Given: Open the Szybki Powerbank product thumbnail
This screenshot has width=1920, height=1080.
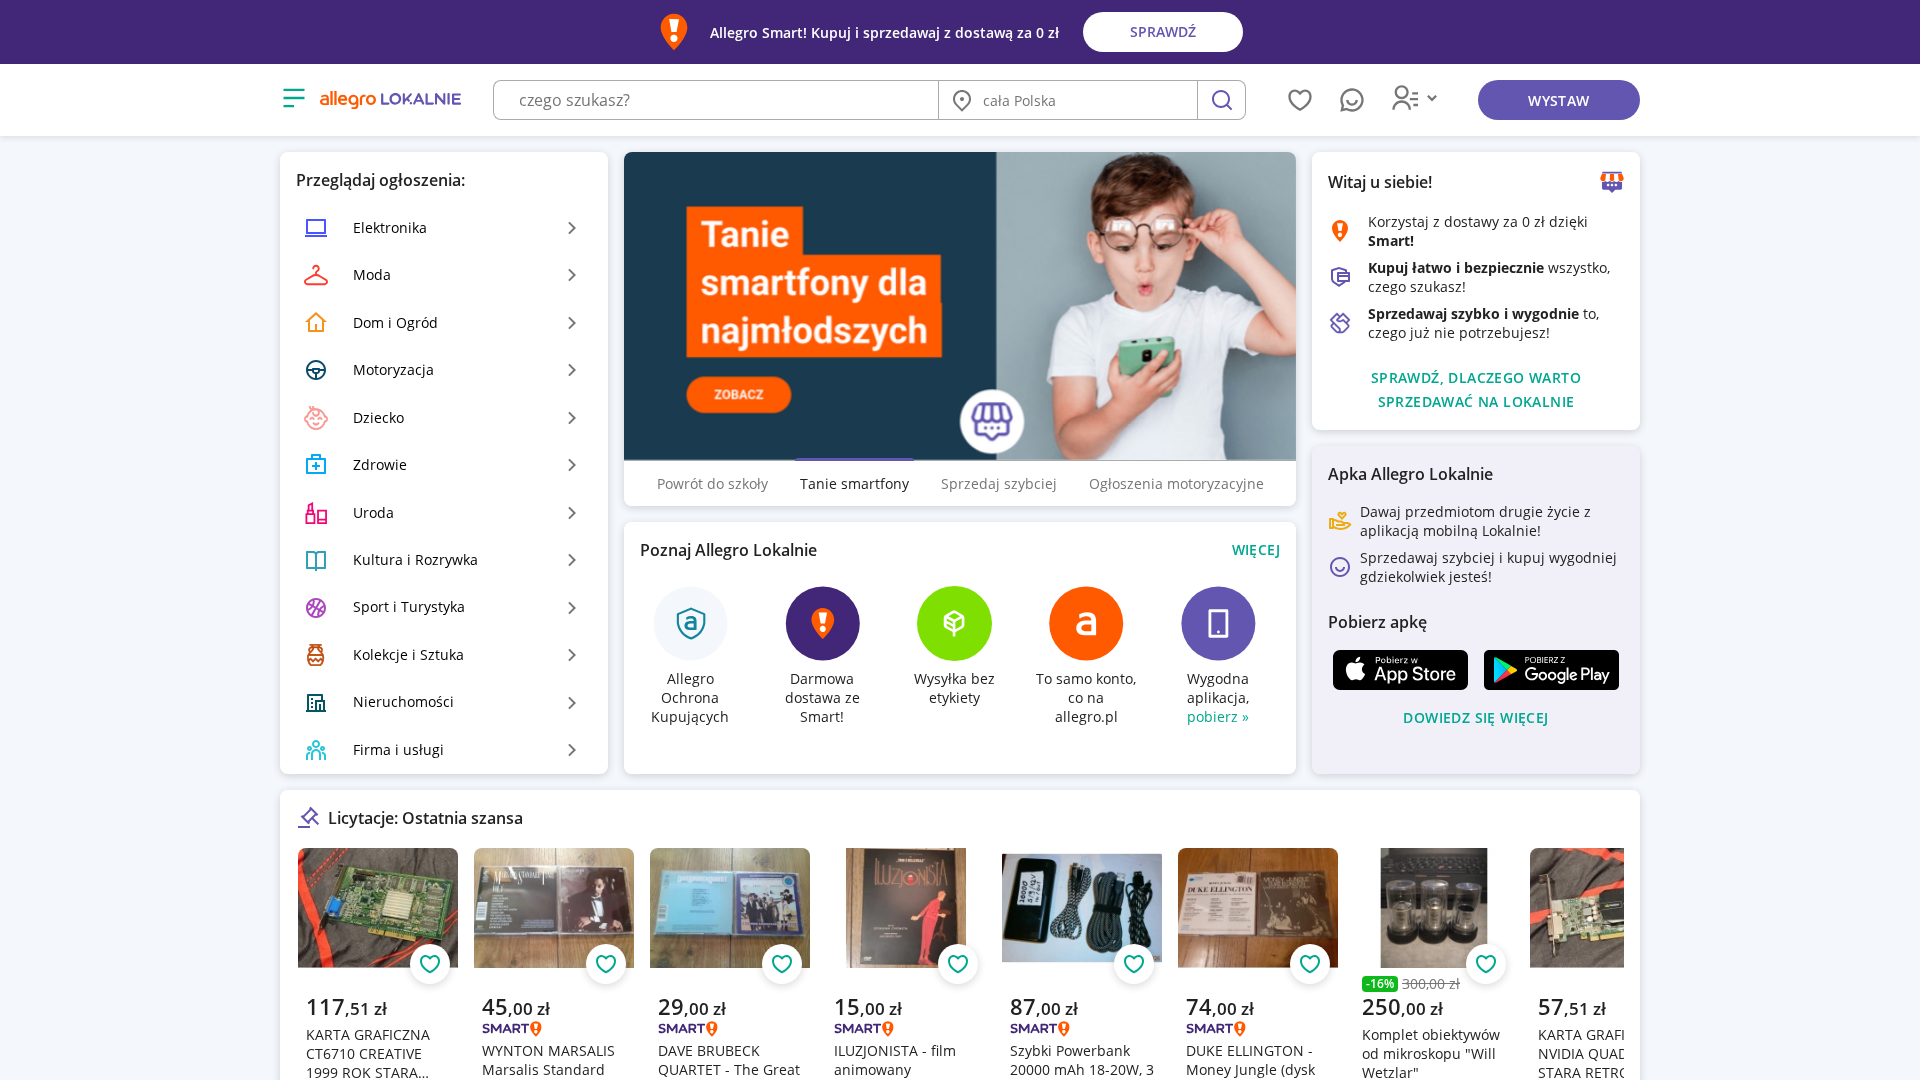Looking at the screenshot, I should click(x=1082, y=908).
